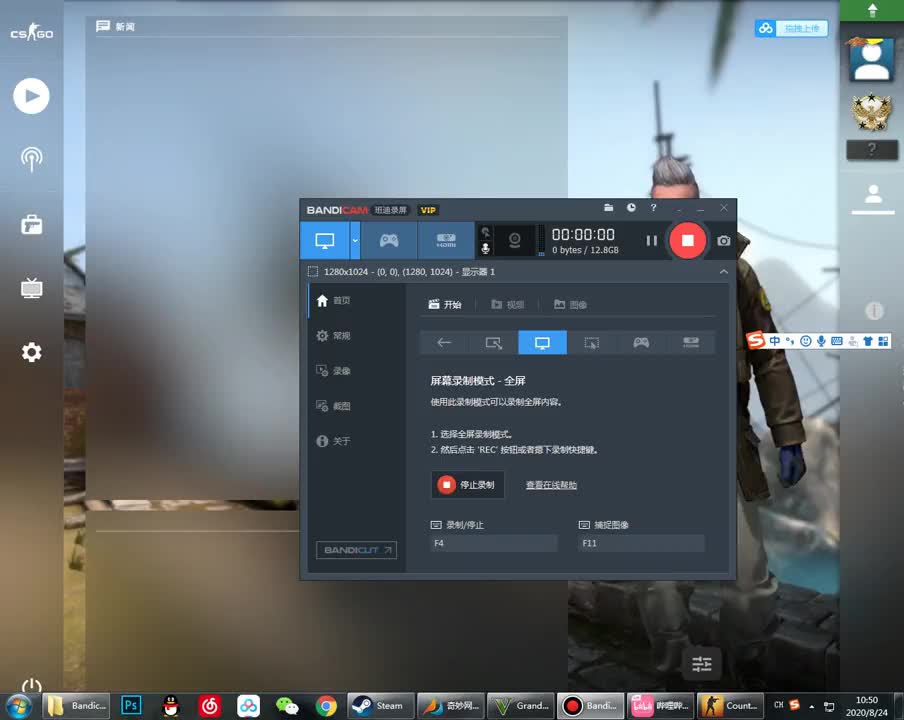Capture a screenshot with the camera icon

pyautogui.click(x=722, y=240)
